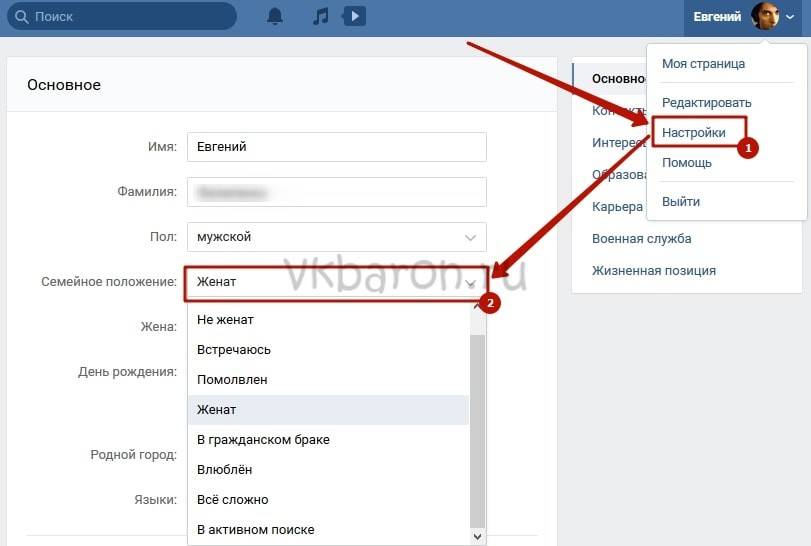Select Всё сложно status option

232,500
